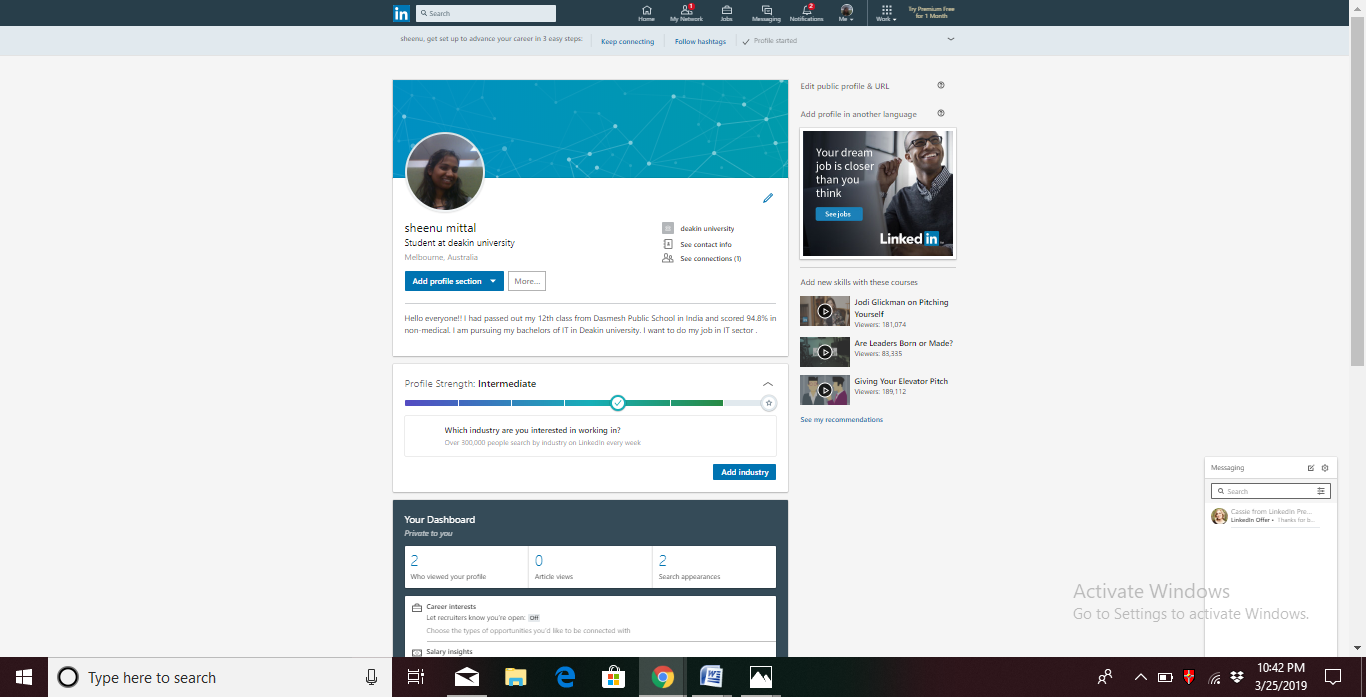The width and height of the screenshot is (1366, 697).
Task: Open the My Network icon
Action: coord(686,12)
